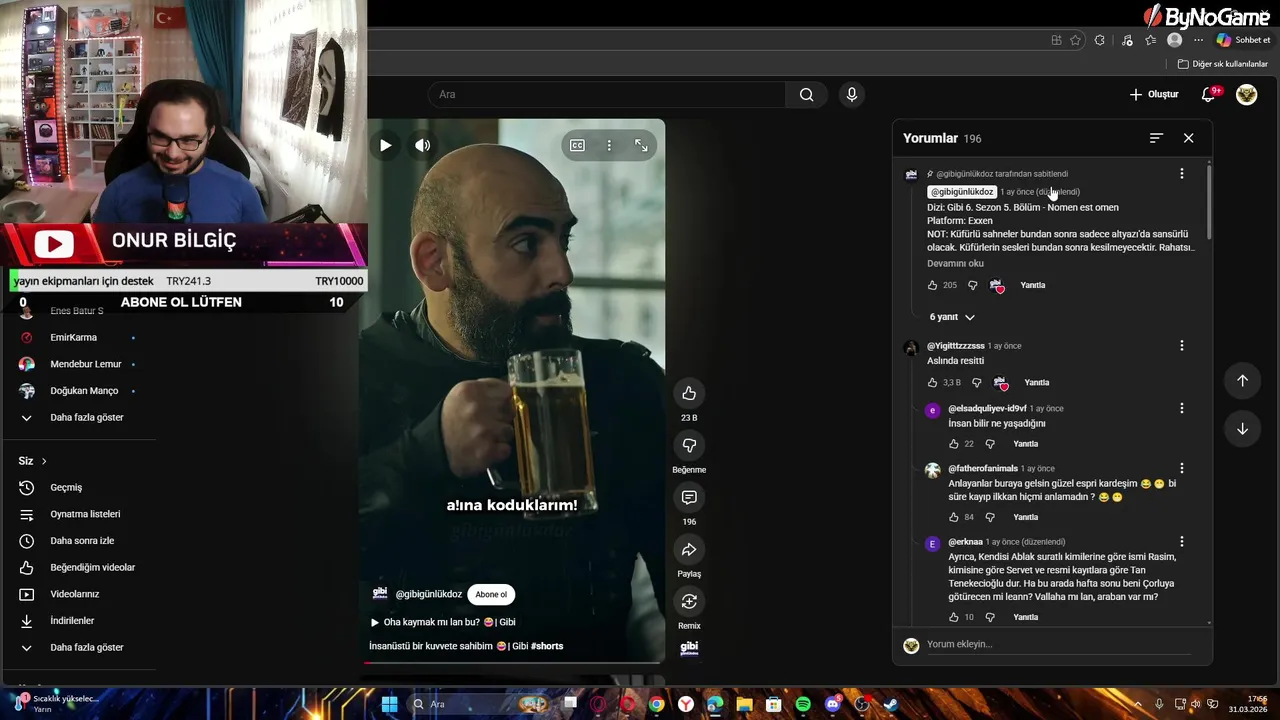Viewport: 1280px width, 720px height.
Task: Like the 'İnsan bilir ne yaşadığını' reply
Action: (953, 444)
